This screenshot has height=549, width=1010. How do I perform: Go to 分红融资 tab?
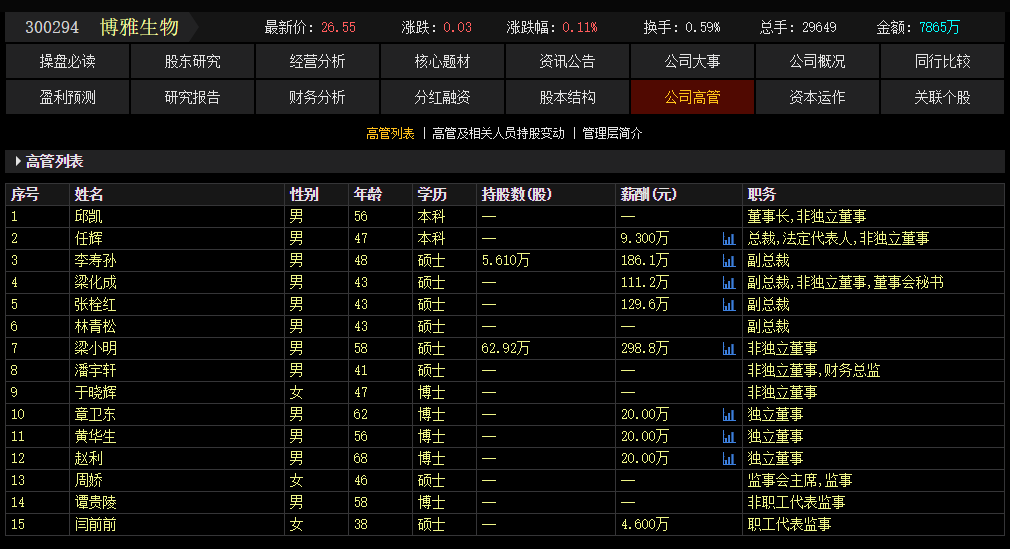pos(443,97)
